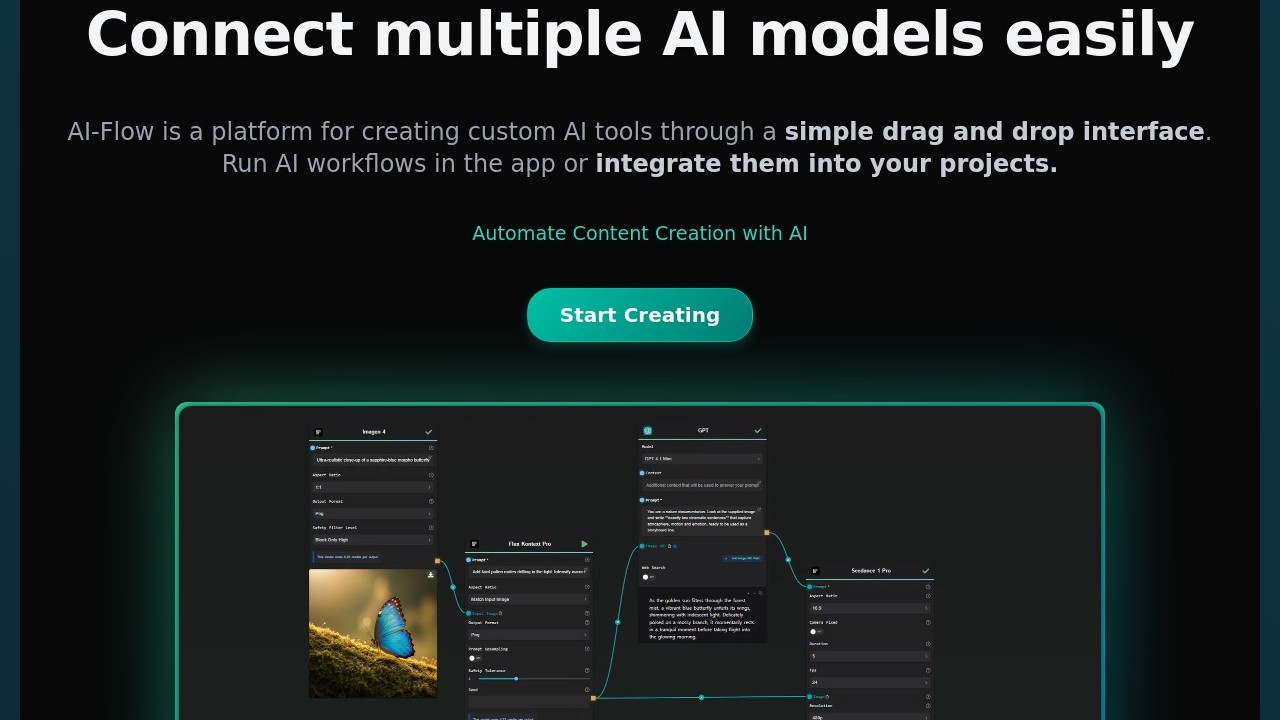Click the help icon beside Imagen 4 Aspect Ratio
This screenshot has height=720, width=1280.
(x=431, y=475)
